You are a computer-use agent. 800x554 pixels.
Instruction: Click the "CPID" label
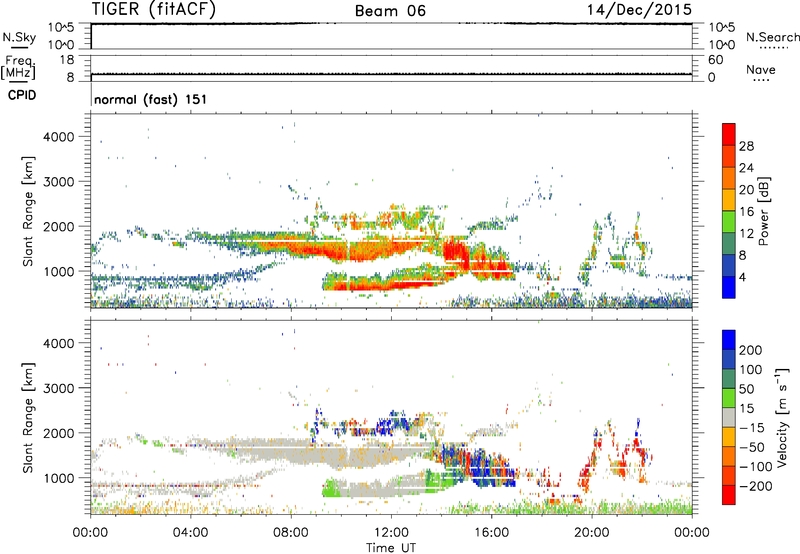pyautogui.click(x=22, y=95)
